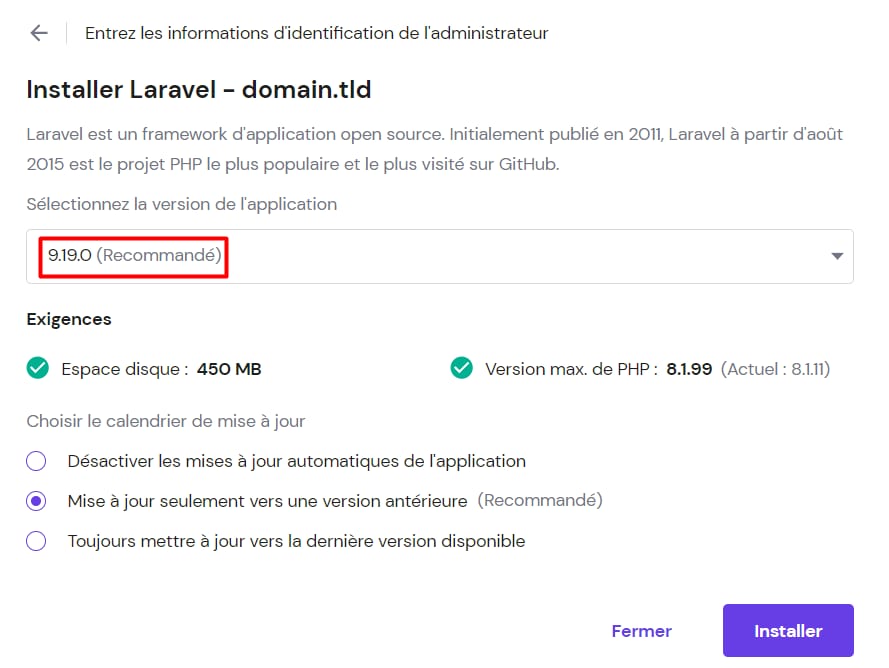This screenshot has height=668, width=889.
Task: Click the 9.19.0 (Recommandé) version field
Action: click(439, 256)
